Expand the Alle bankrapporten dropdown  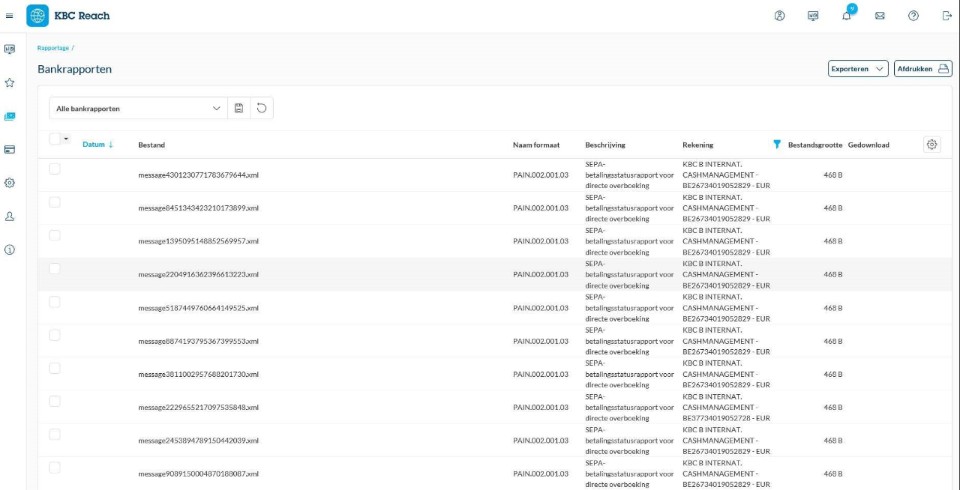(138, 108)
